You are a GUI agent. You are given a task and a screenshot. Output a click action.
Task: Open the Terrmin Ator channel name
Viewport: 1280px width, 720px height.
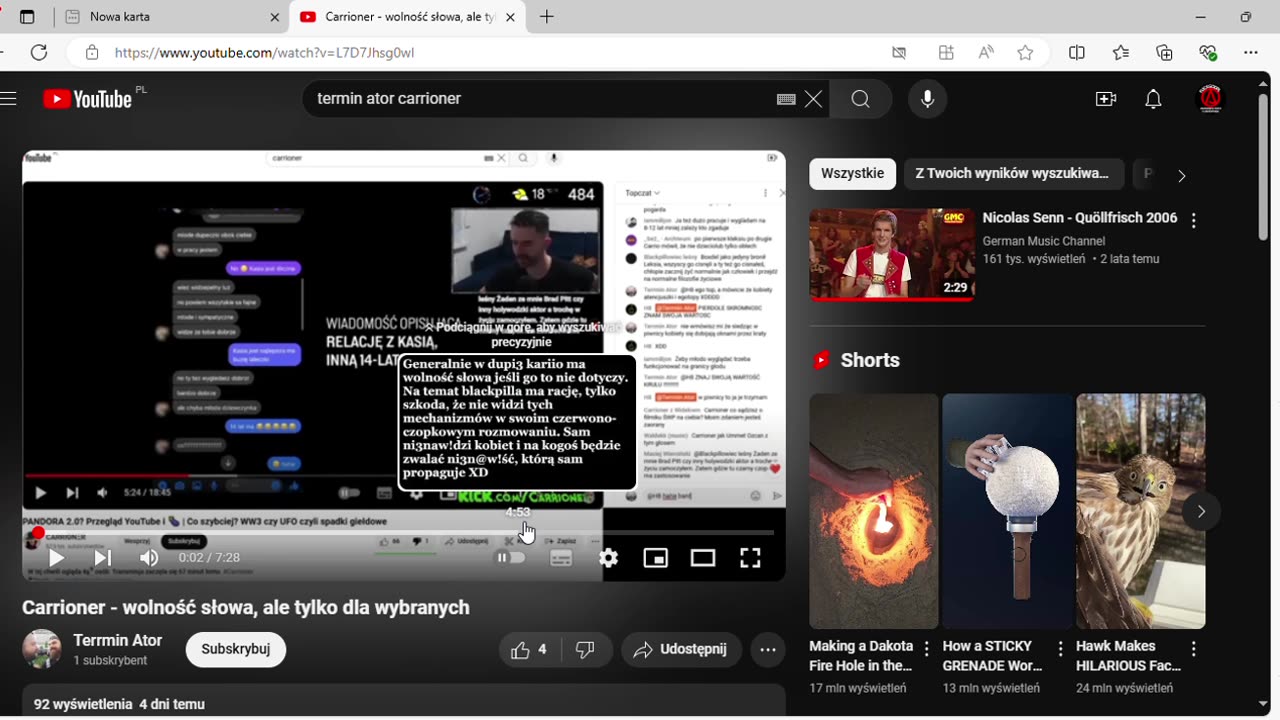click(x=118, y=640)
